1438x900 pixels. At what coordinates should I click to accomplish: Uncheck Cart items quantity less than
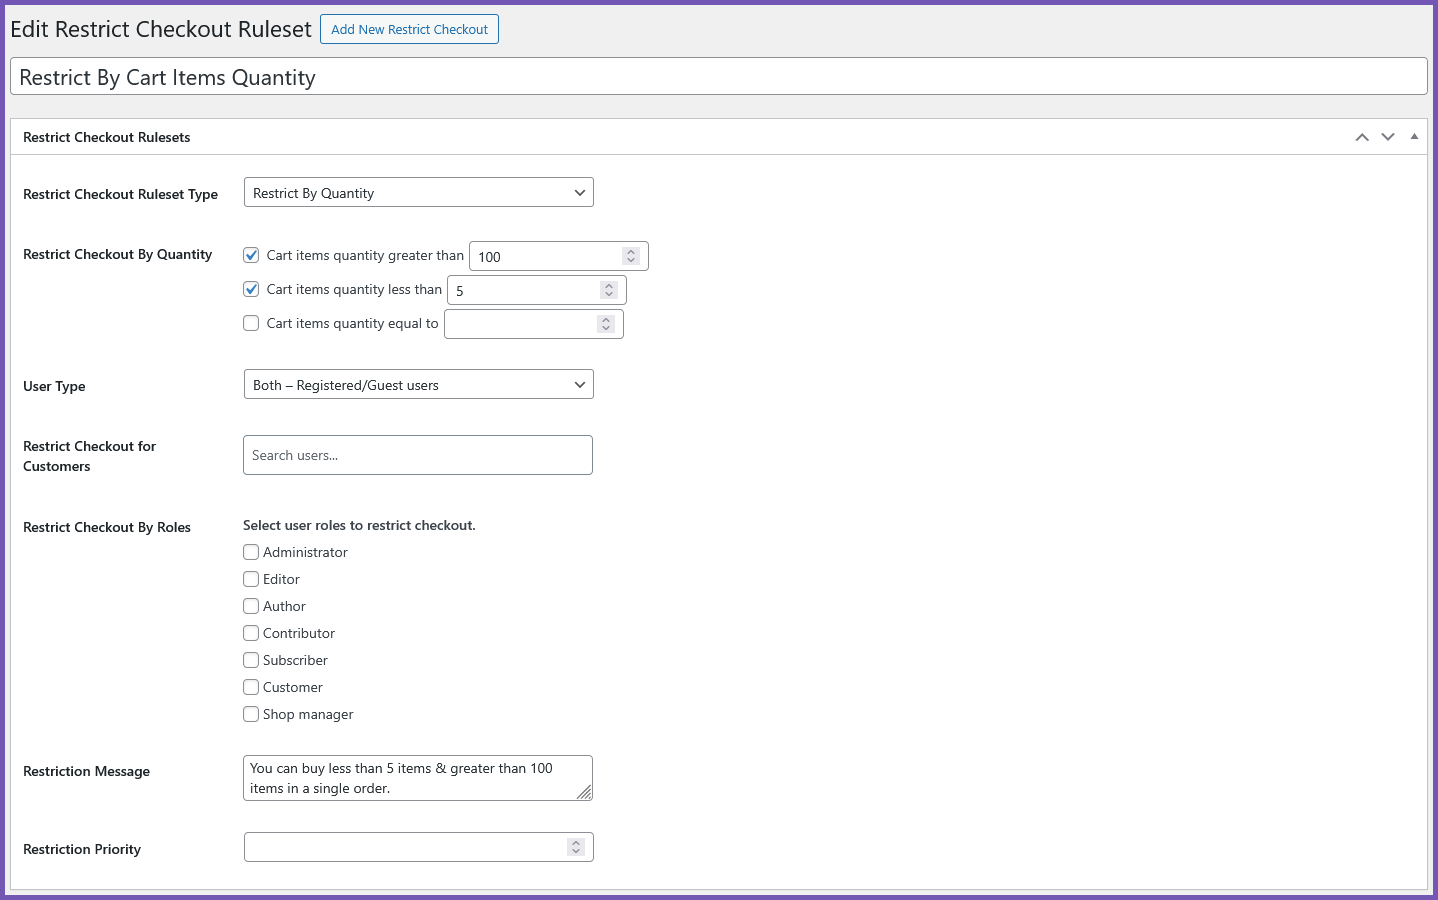251,289
